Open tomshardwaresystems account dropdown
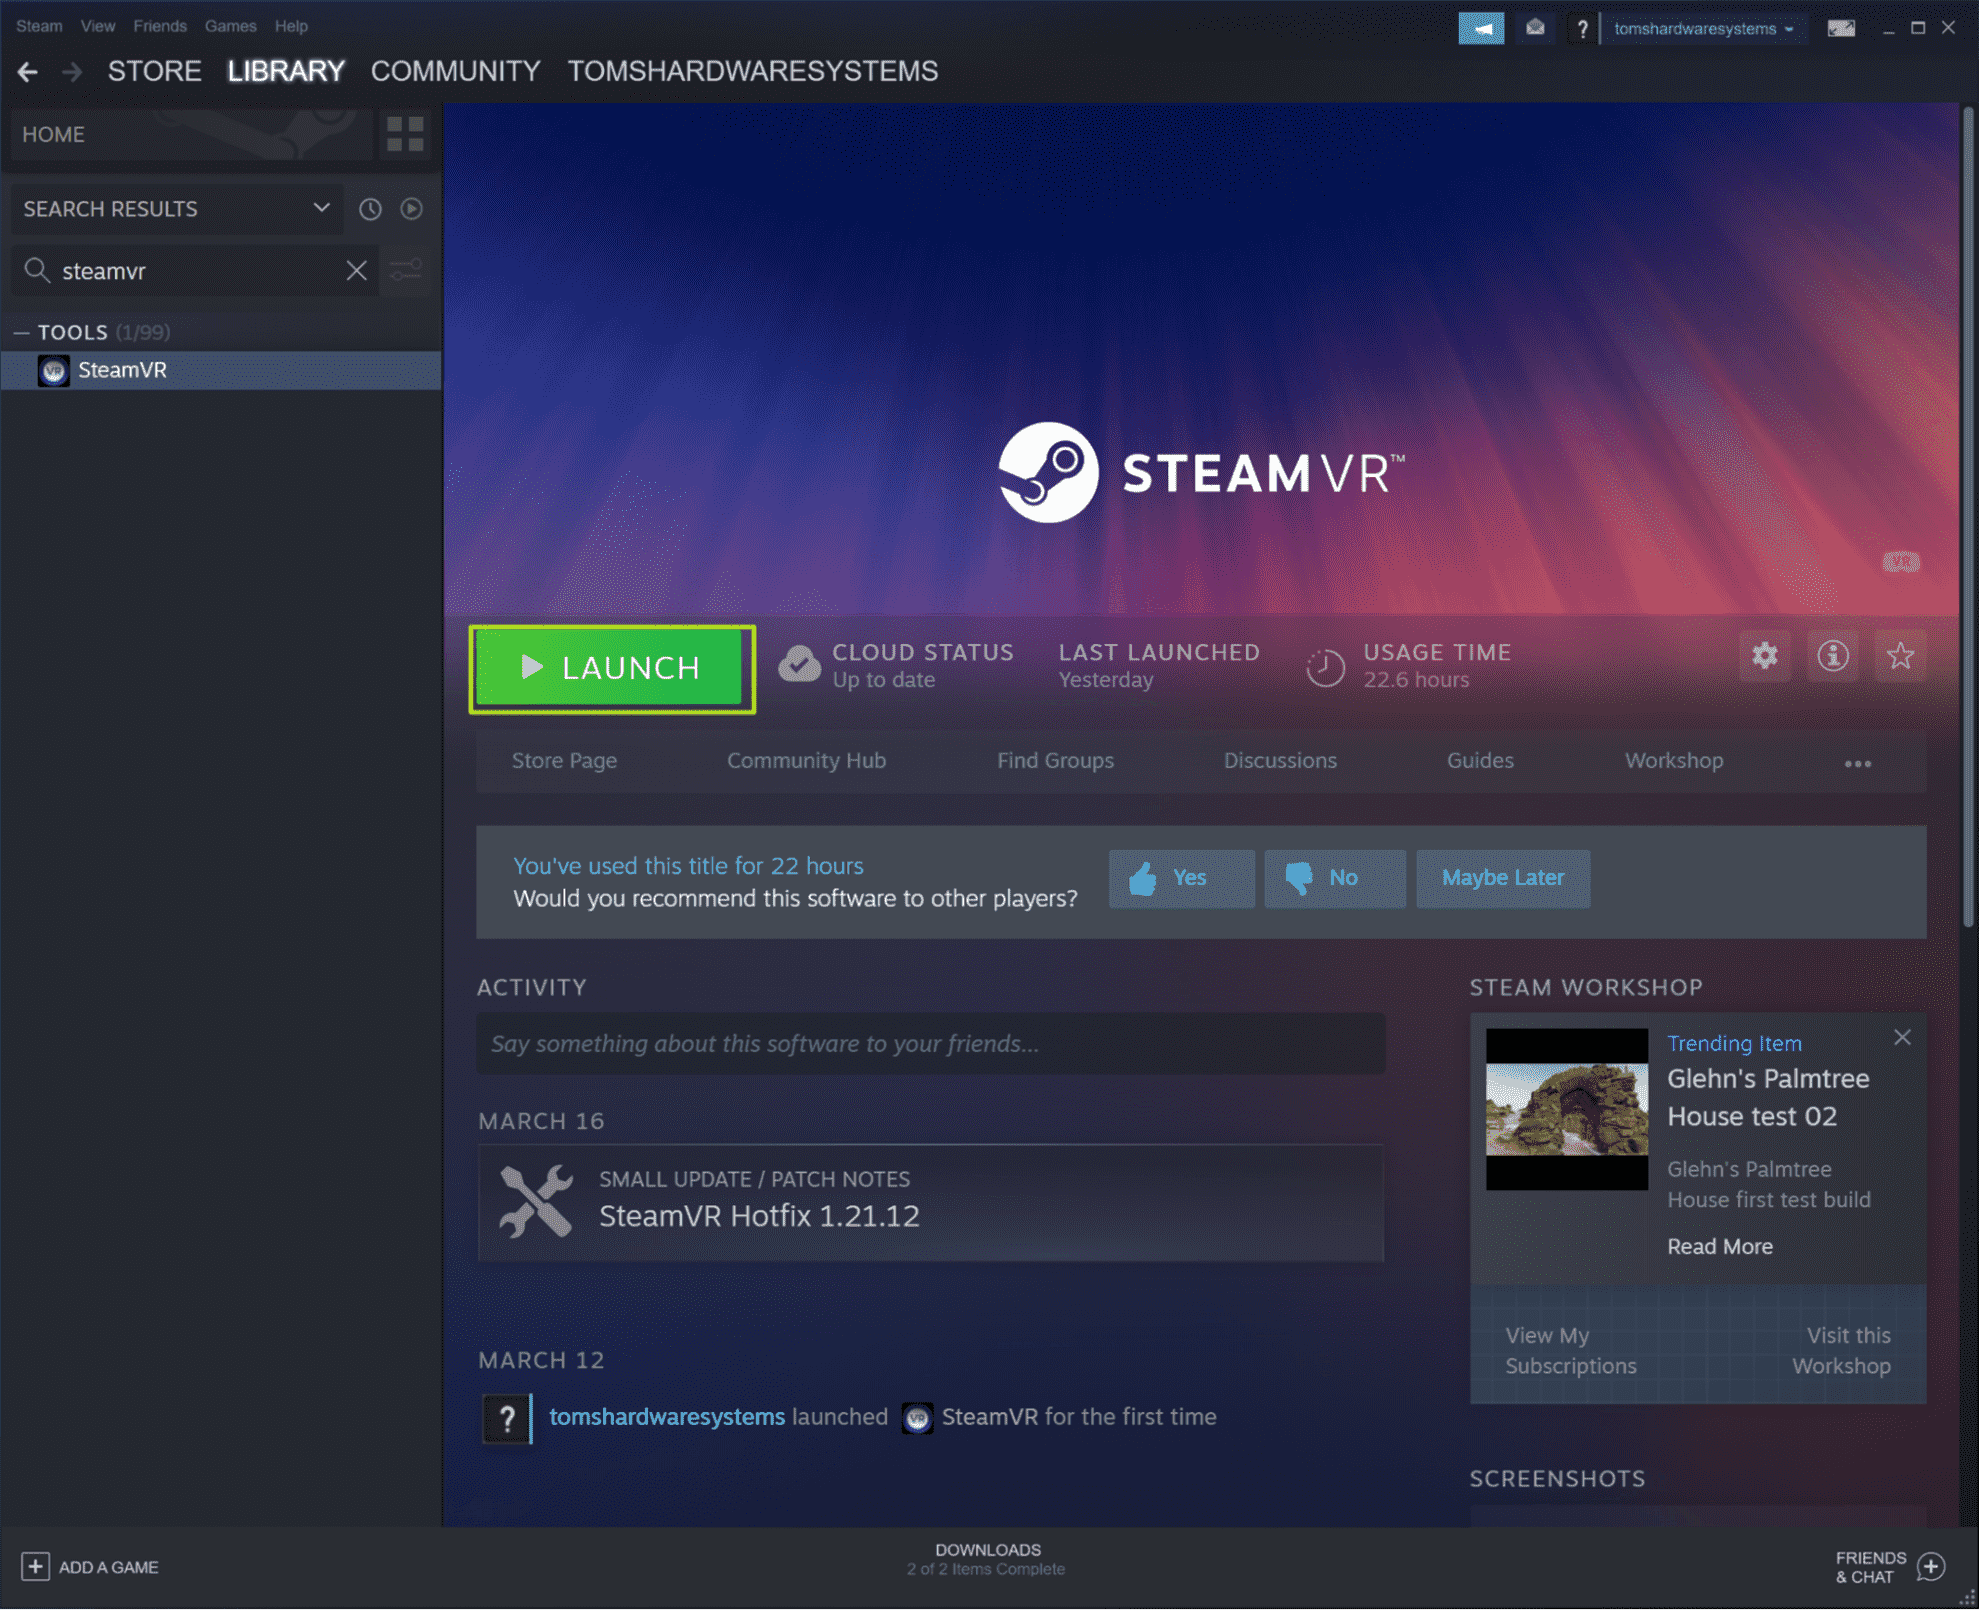This screenshot has height=1610, width=1979. click(x=1703, y=29)
